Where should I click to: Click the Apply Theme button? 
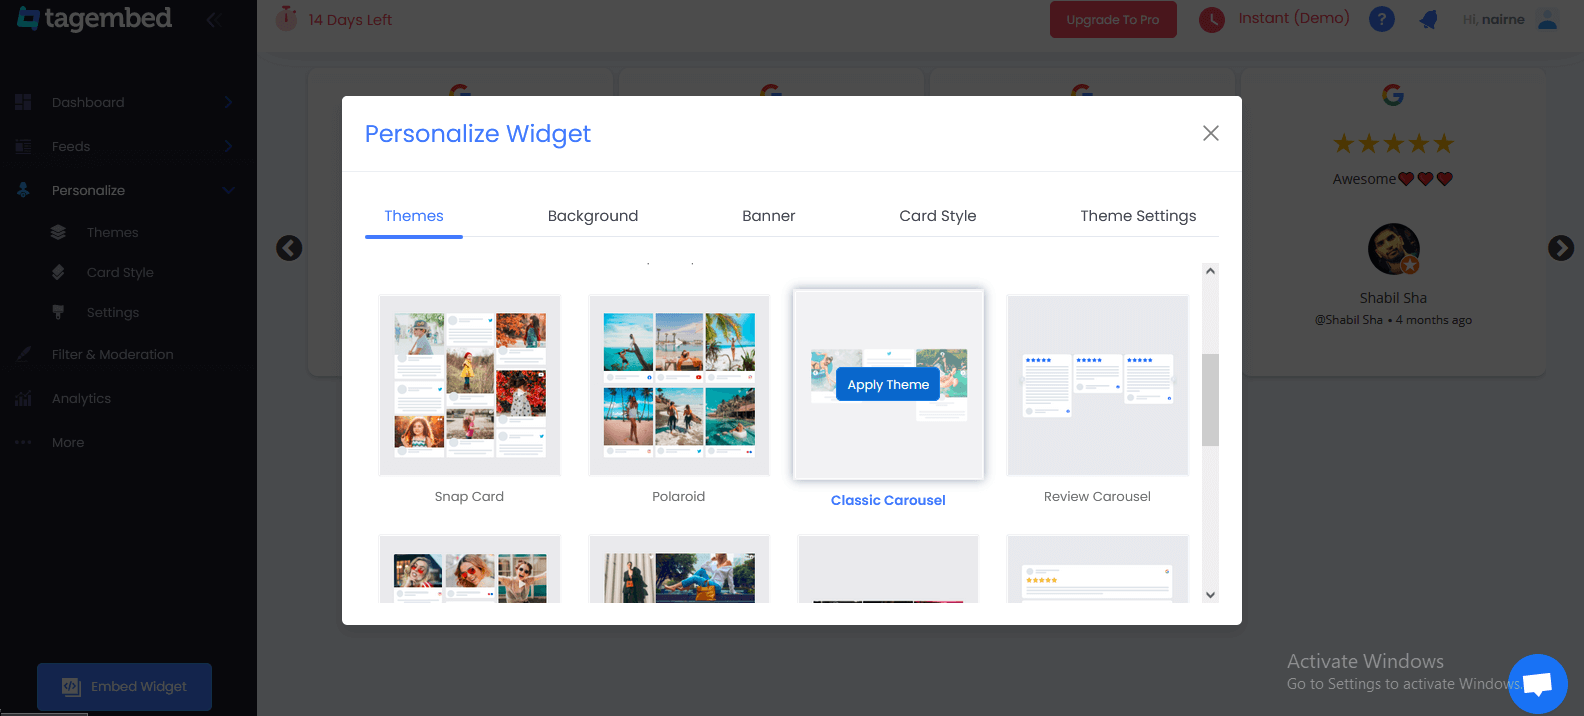(x=888, y=385)
